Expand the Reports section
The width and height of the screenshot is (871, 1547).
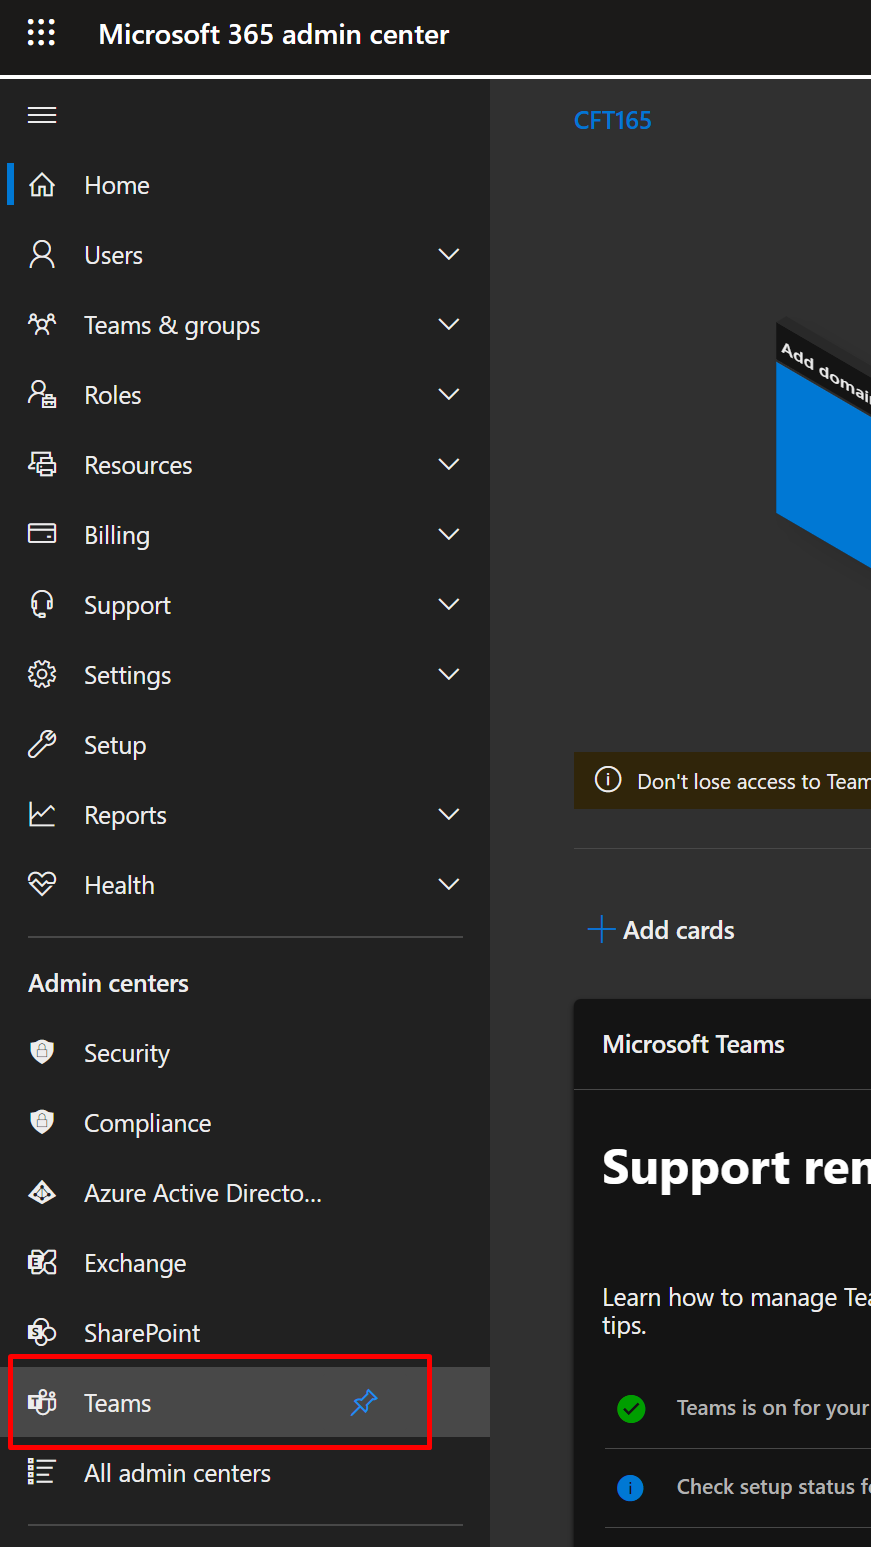point(448,814)
